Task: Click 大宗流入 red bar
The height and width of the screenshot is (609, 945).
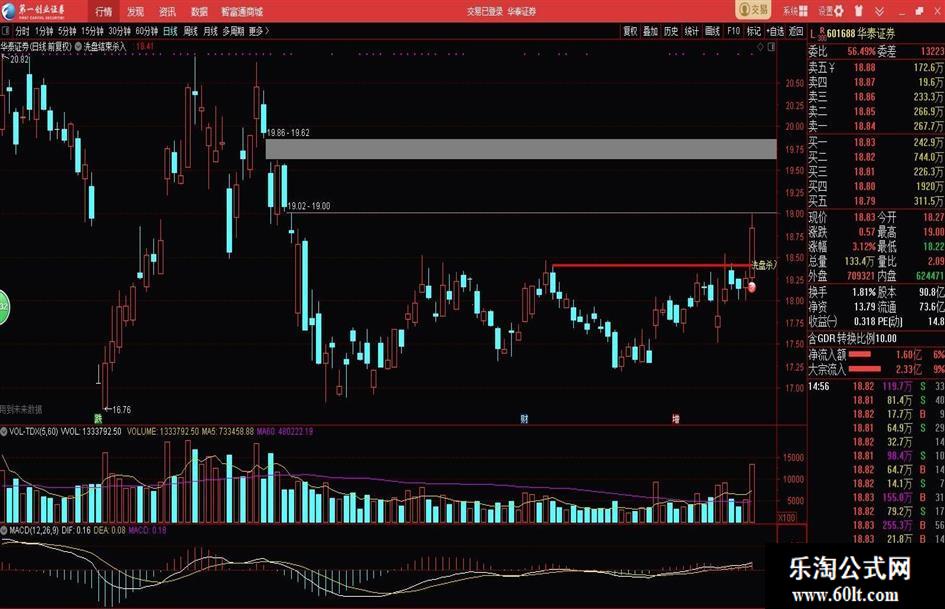Action: pos(864,368)
